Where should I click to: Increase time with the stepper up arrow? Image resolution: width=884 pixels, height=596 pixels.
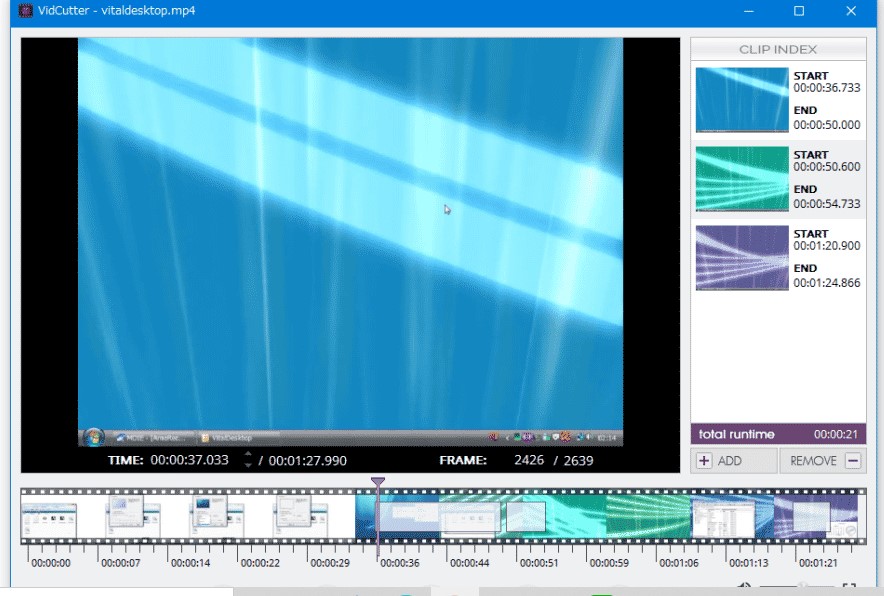point(247,454)
